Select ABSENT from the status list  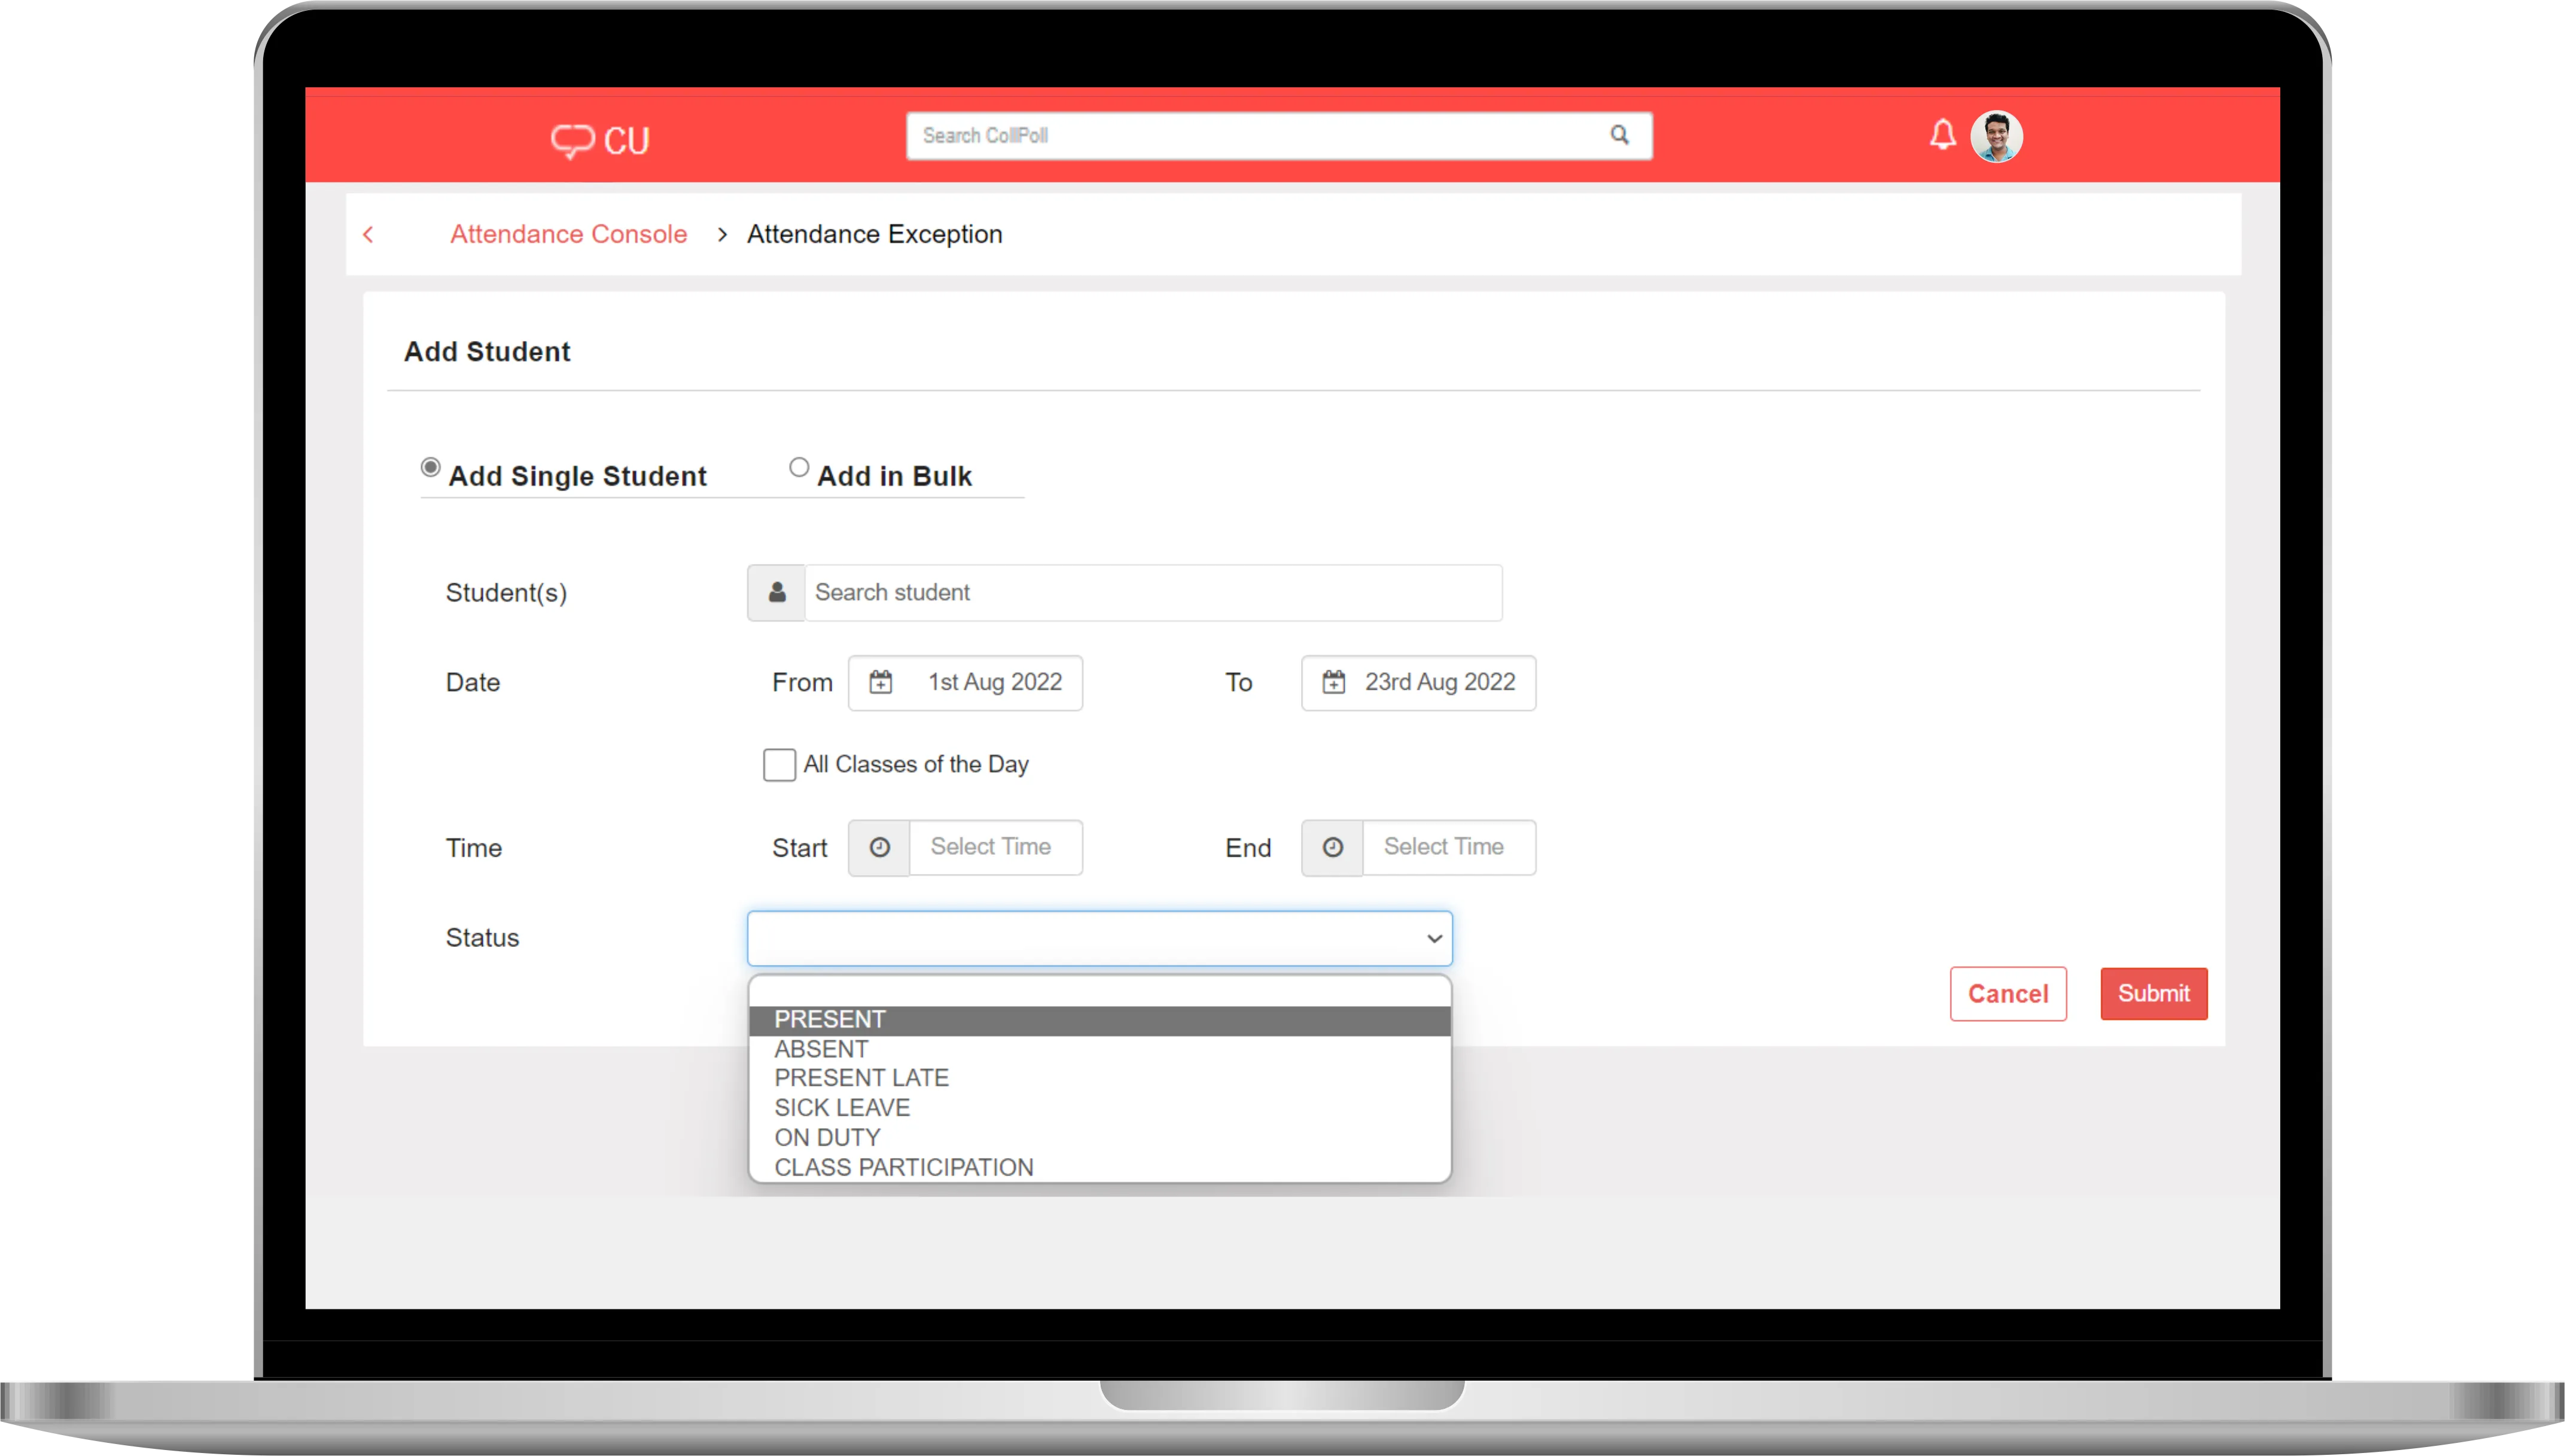pos(821,1048)
